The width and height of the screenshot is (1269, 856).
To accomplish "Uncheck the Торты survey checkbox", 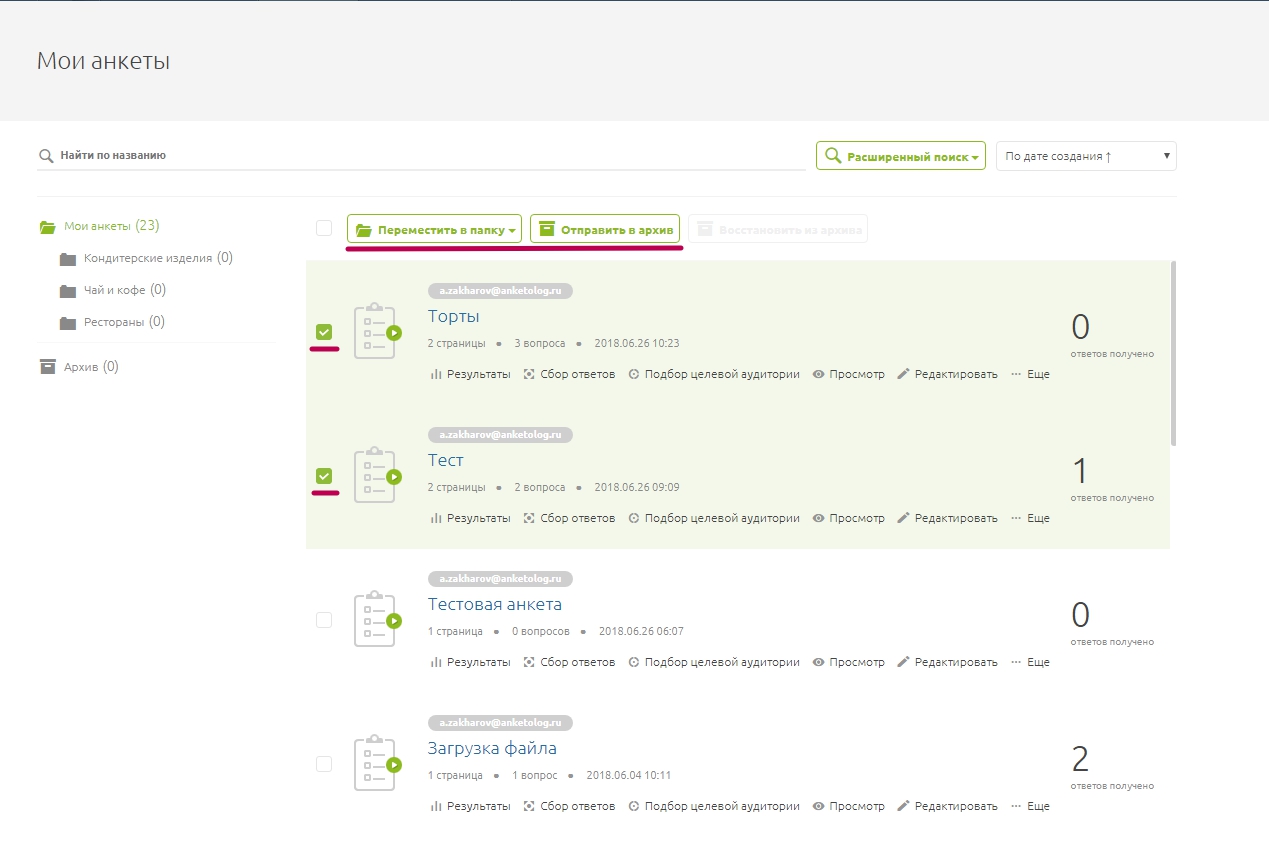I will tap(324, 332).
